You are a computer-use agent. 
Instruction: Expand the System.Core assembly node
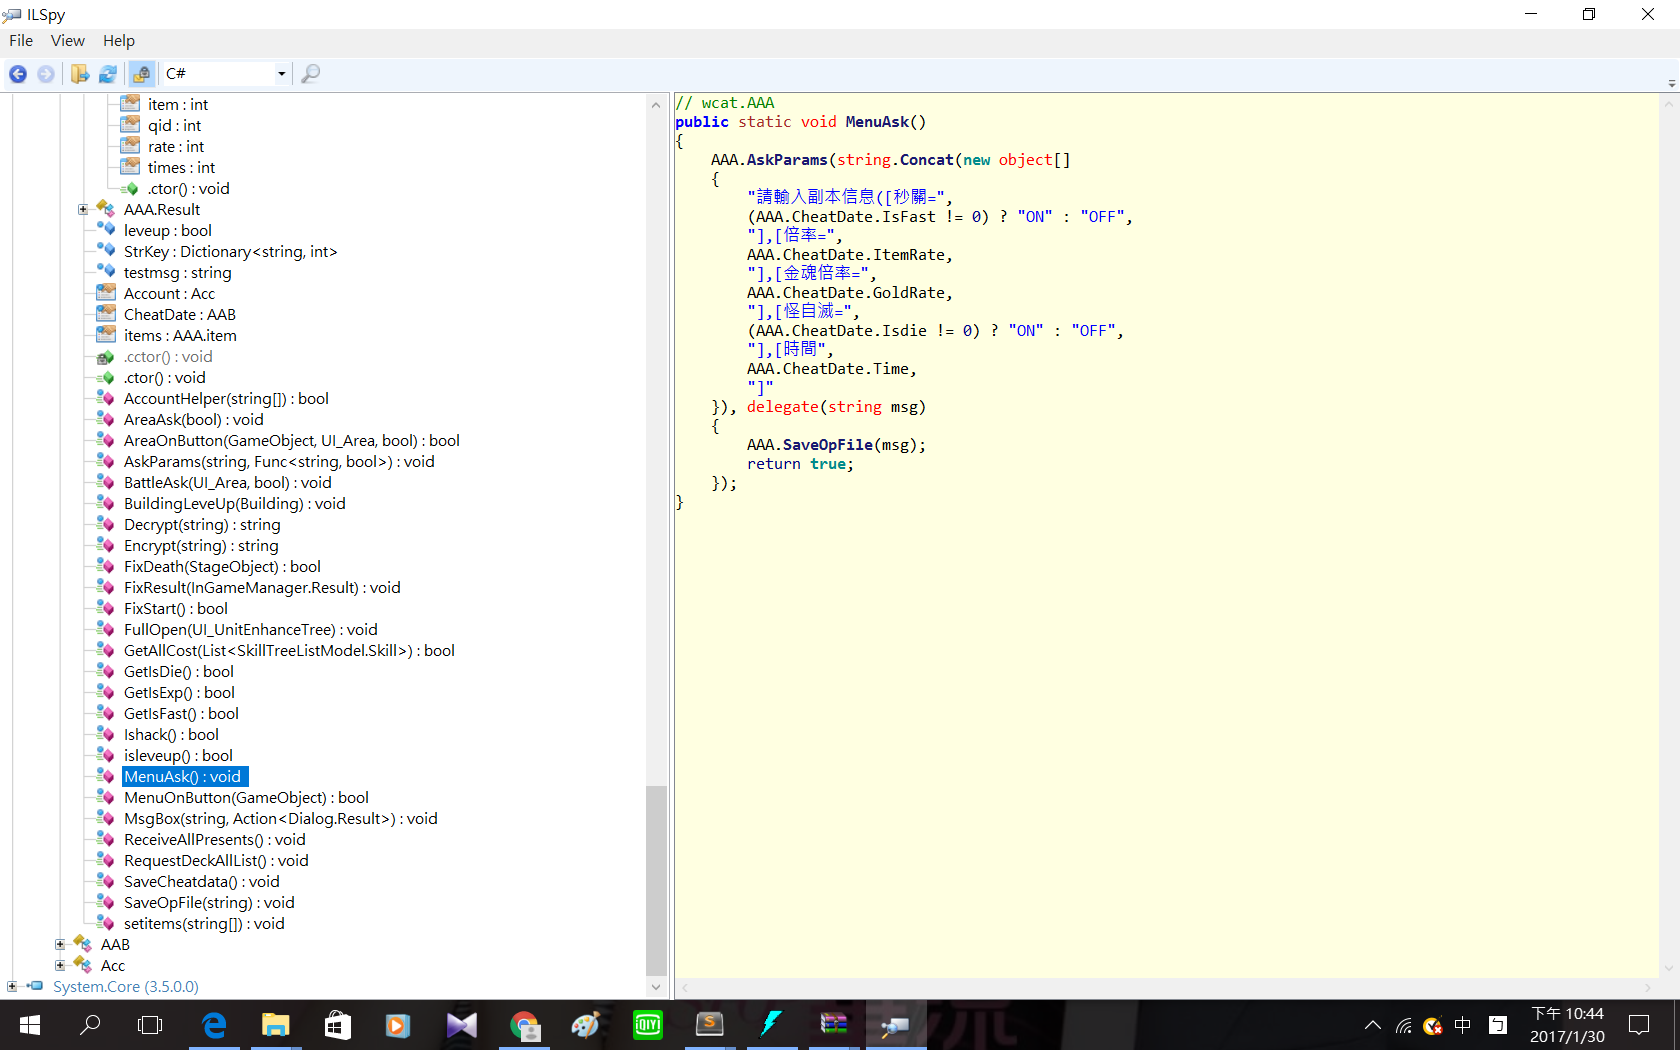coord(12,987)
